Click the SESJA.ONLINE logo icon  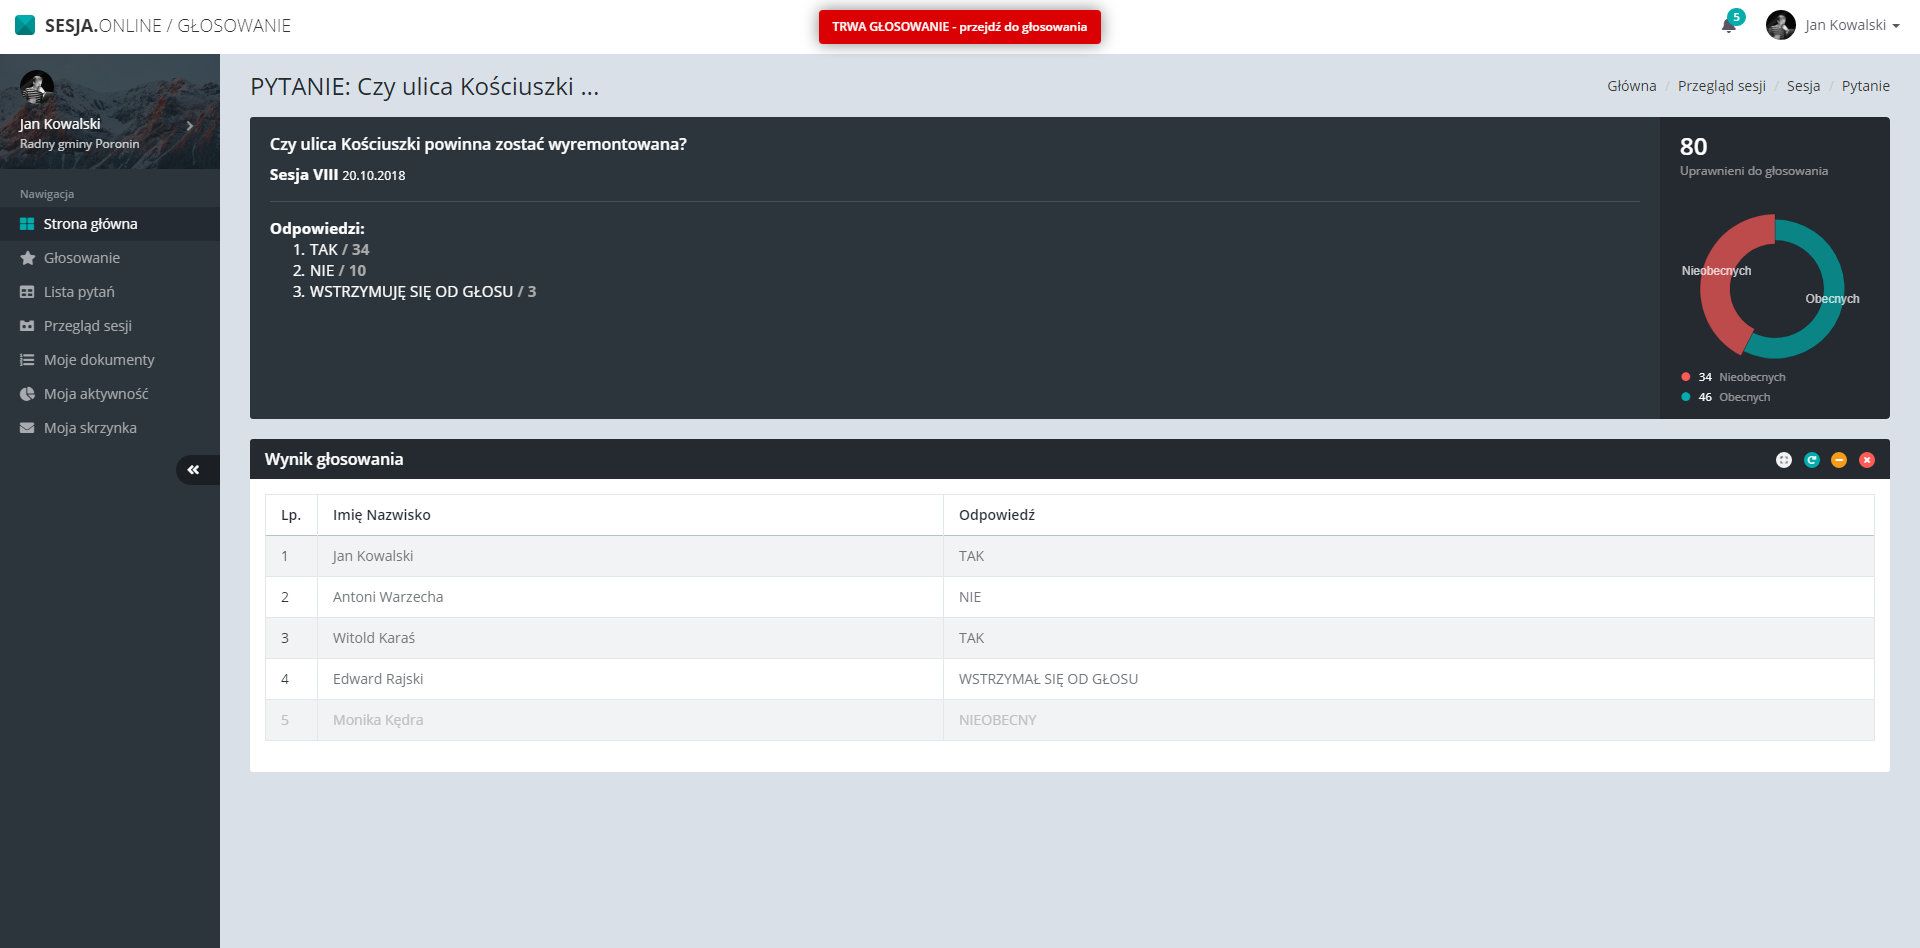(x=25, y=26)
